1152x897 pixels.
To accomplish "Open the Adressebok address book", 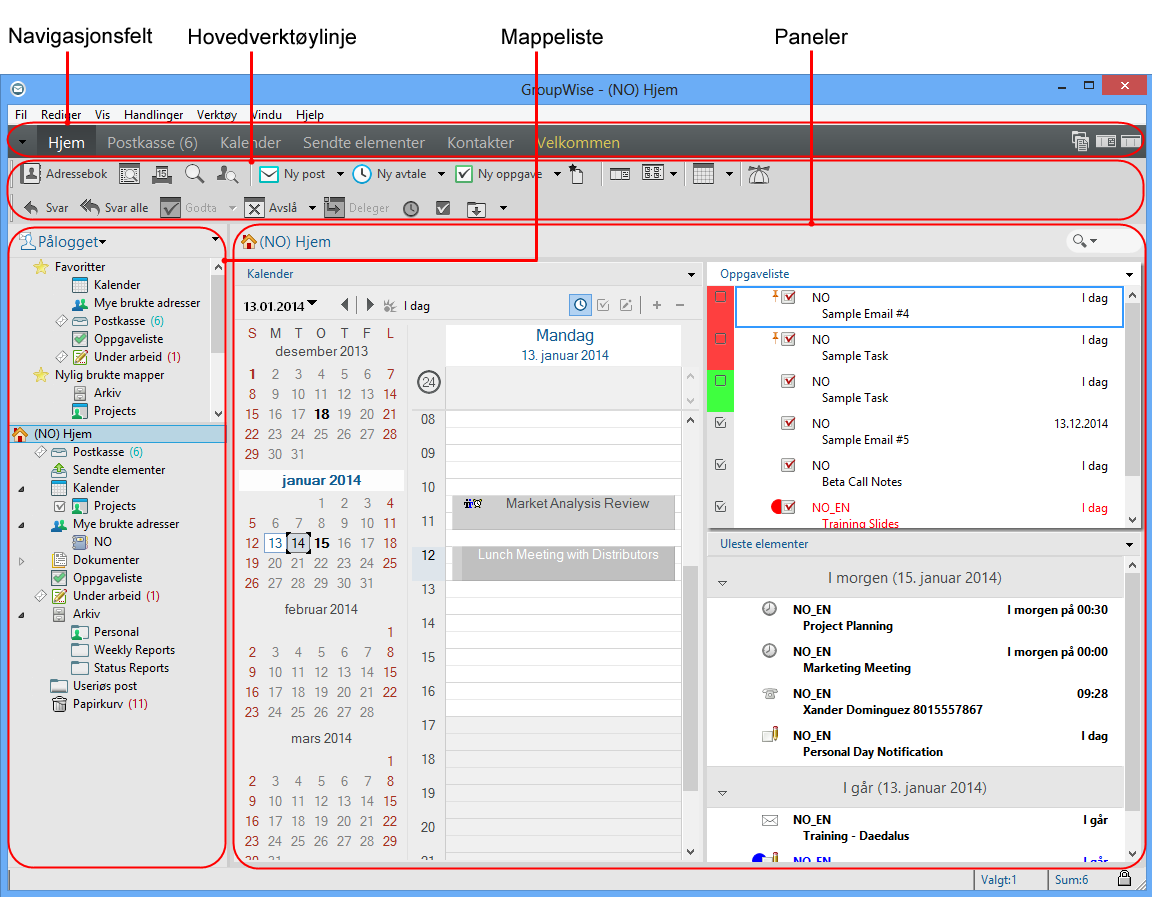I will click(64, 174).
